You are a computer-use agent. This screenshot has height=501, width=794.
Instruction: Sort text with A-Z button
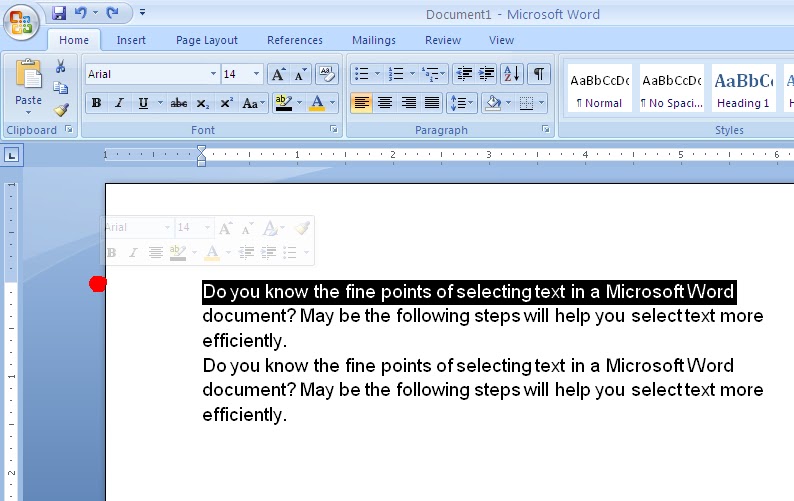click(x=512, y=74)
